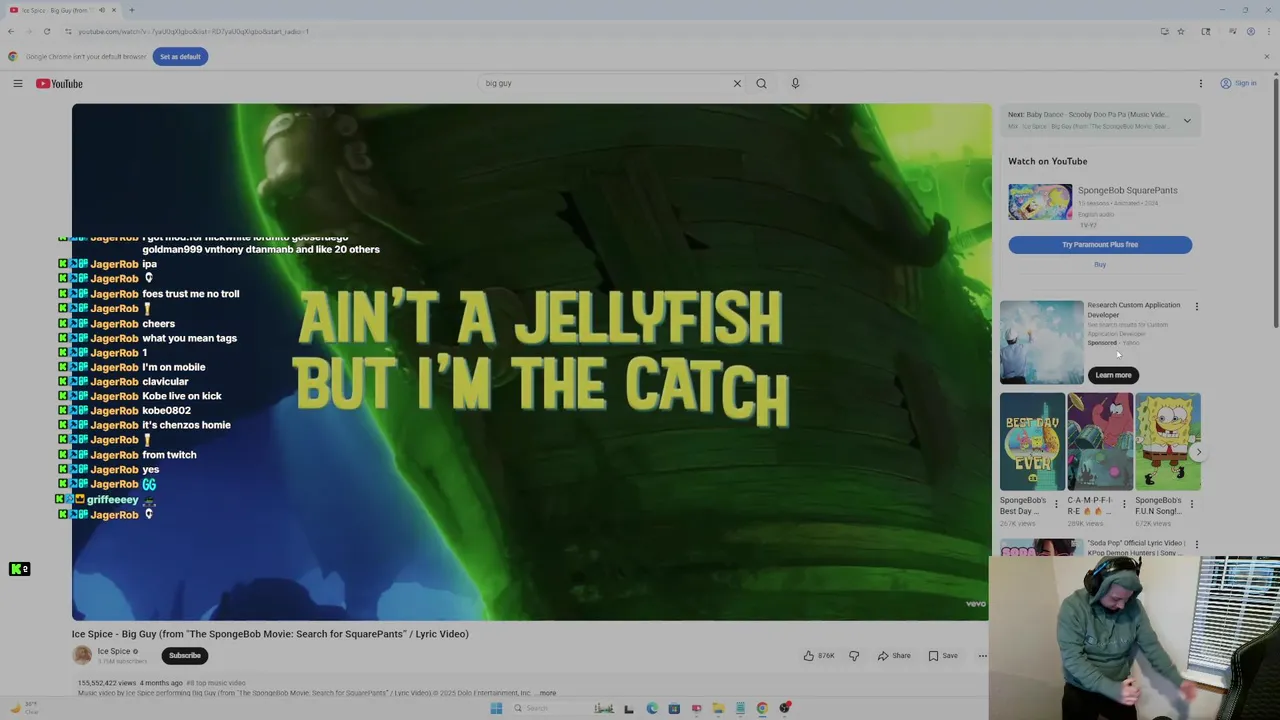The height and width of the screenshot is (720, 1280).
Task: Open options for Research Custom Application ad
Action: (1196, 307)
